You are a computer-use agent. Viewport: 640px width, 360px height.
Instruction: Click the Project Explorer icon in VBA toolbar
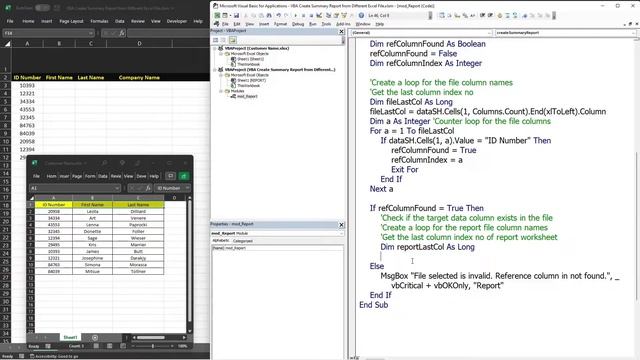pos(328,16)
